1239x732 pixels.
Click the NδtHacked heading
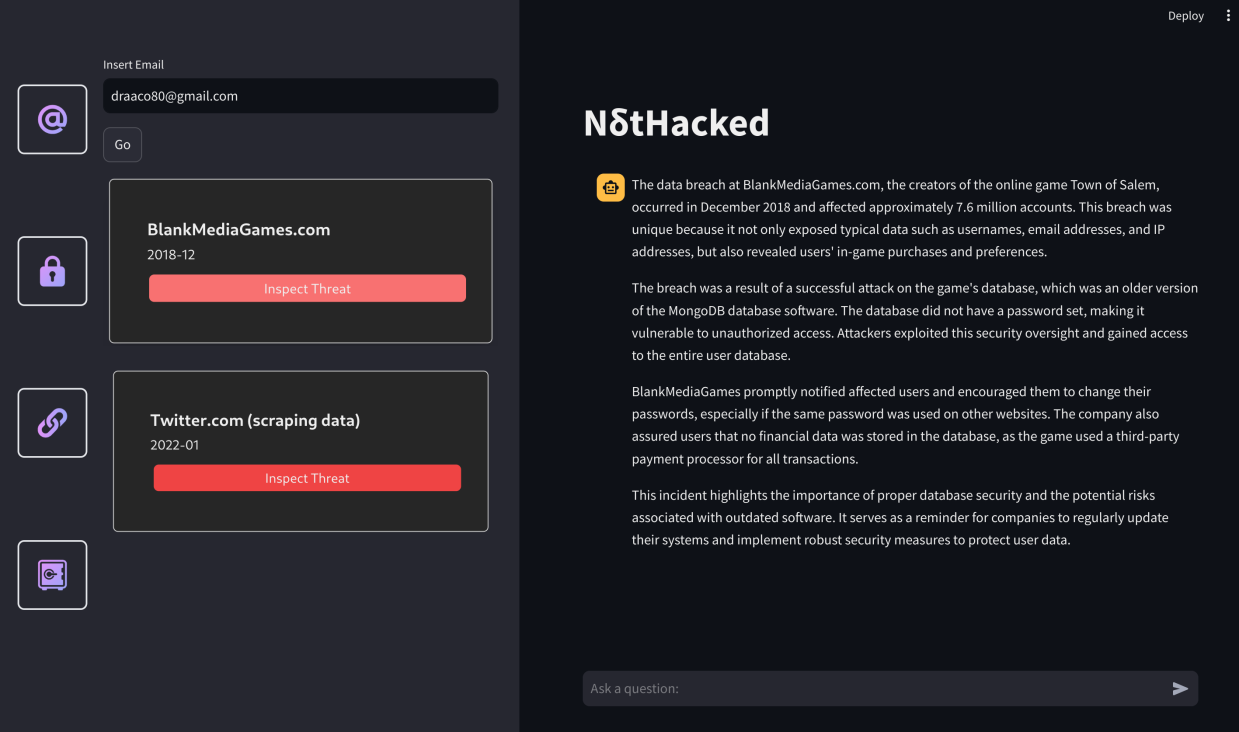677,122
